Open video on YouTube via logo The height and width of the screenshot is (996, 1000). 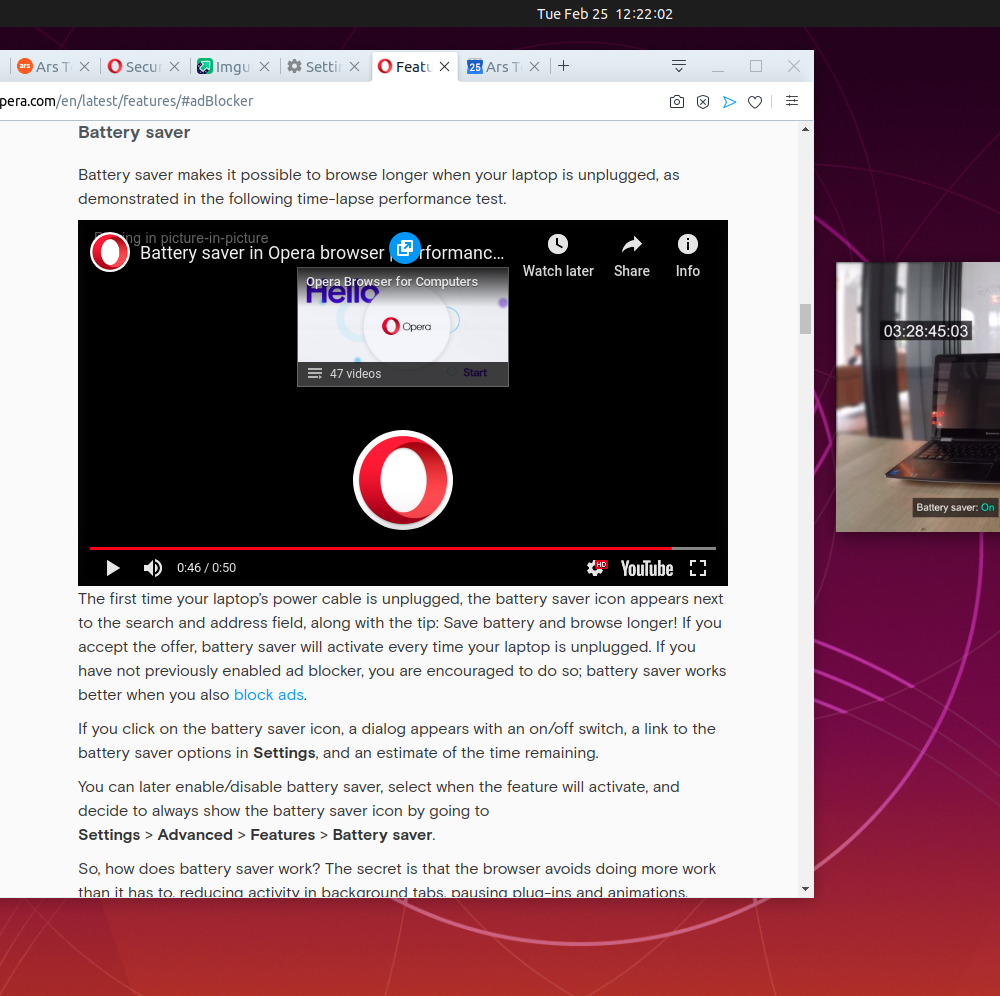click(x=646, y=568)
